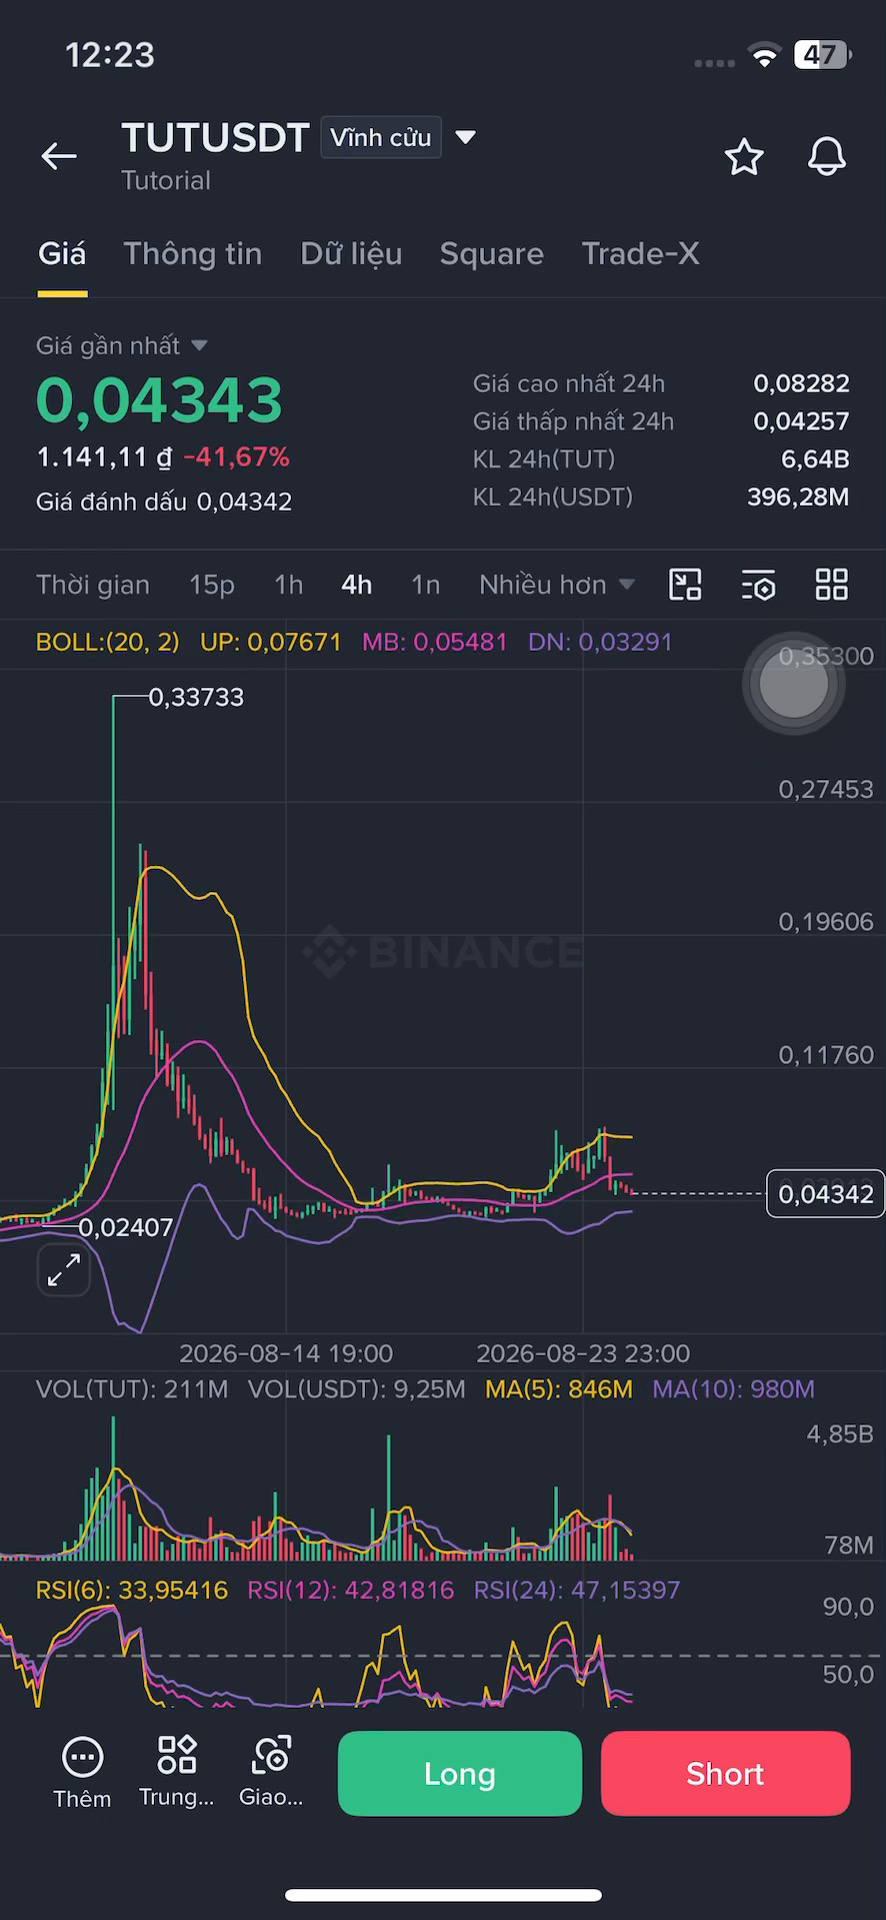Tap the floating assistive circle button
This screenshot has height=1920, width=886.
794,684
